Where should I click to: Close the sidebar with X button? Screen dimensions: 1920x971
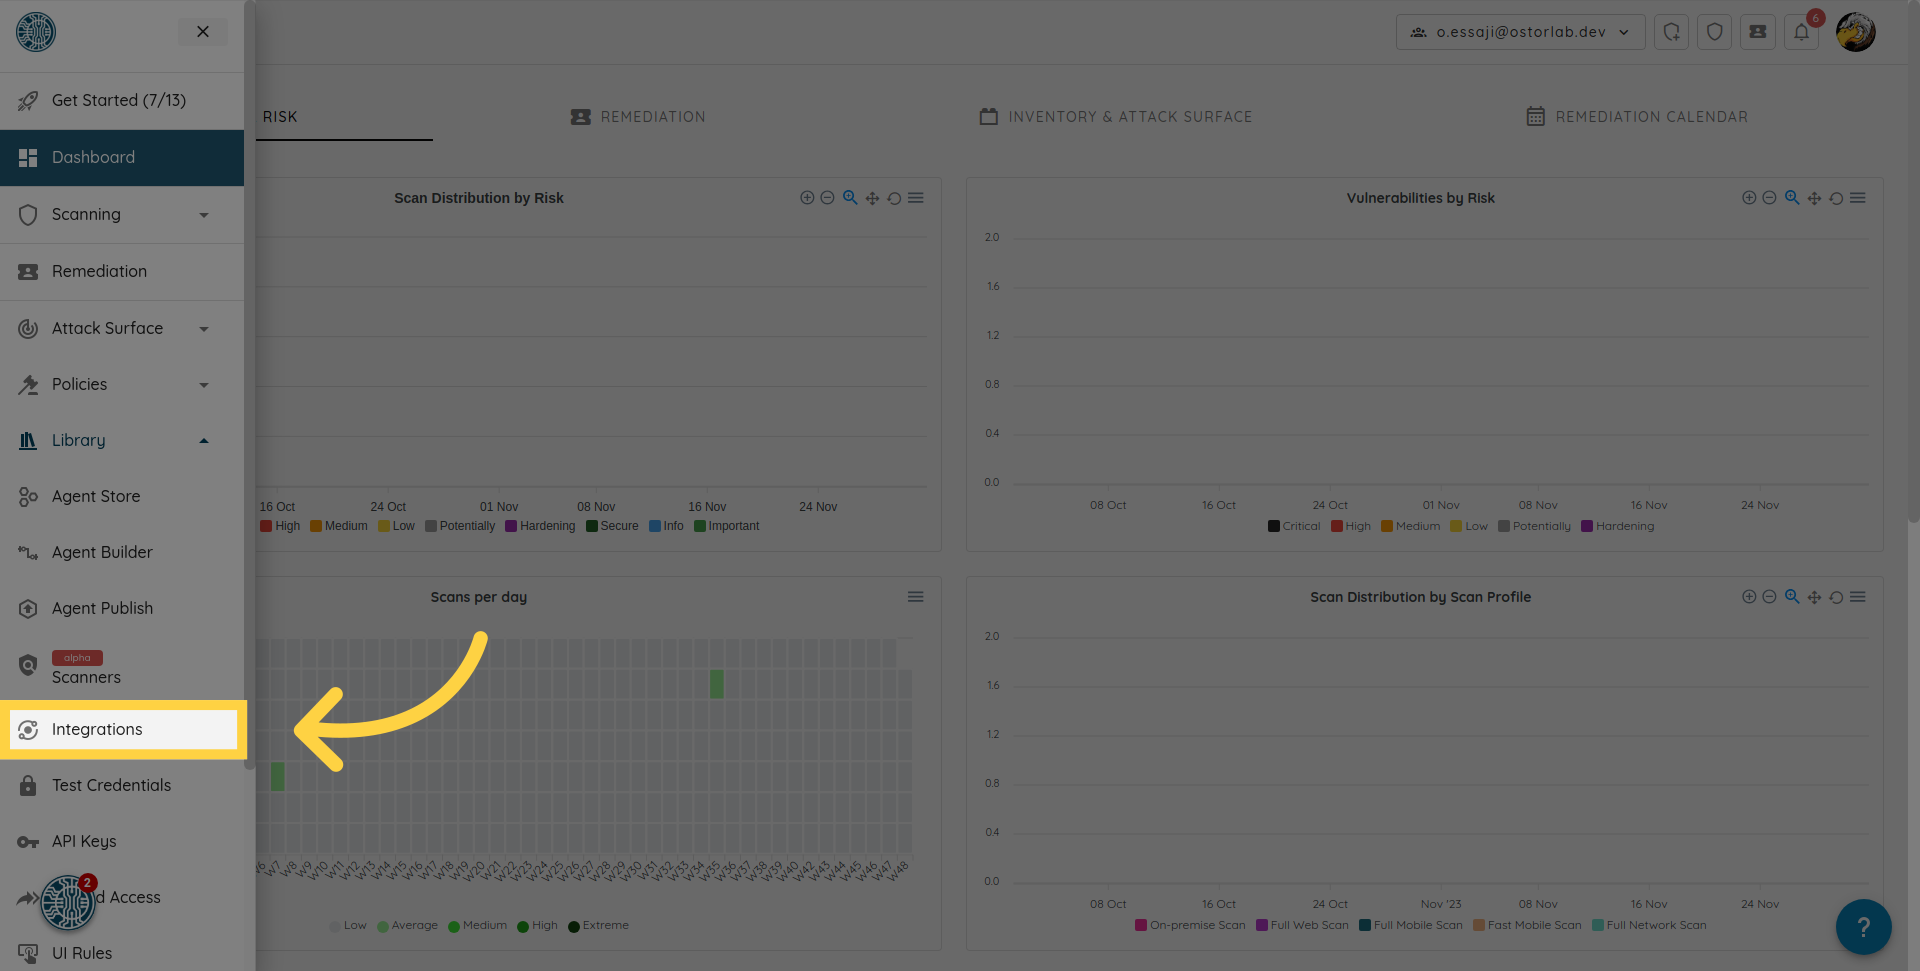click(x=203, y=32)
